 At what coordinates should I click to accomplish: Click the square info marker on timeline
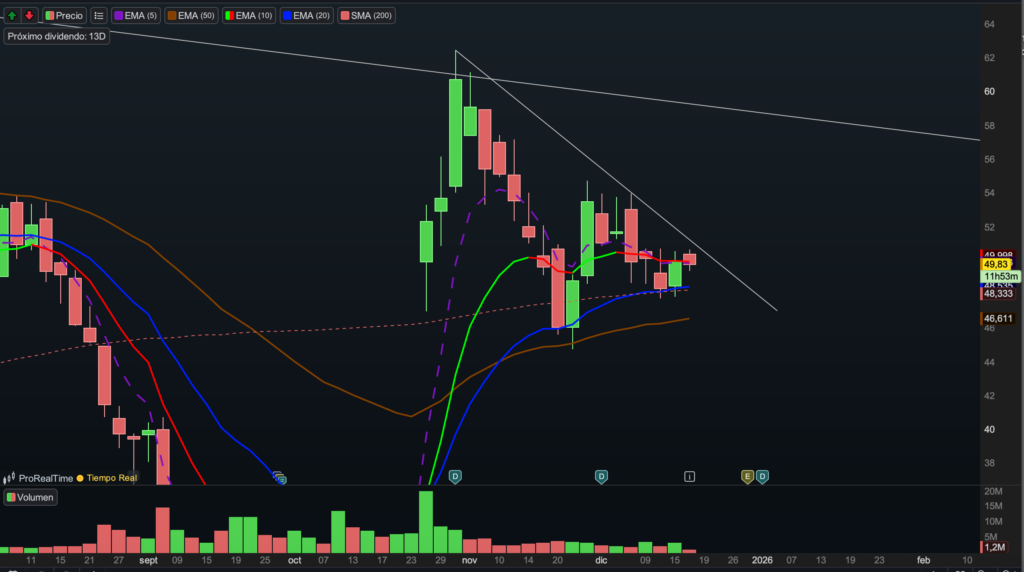pyautogui.click(x=689, y=476)
